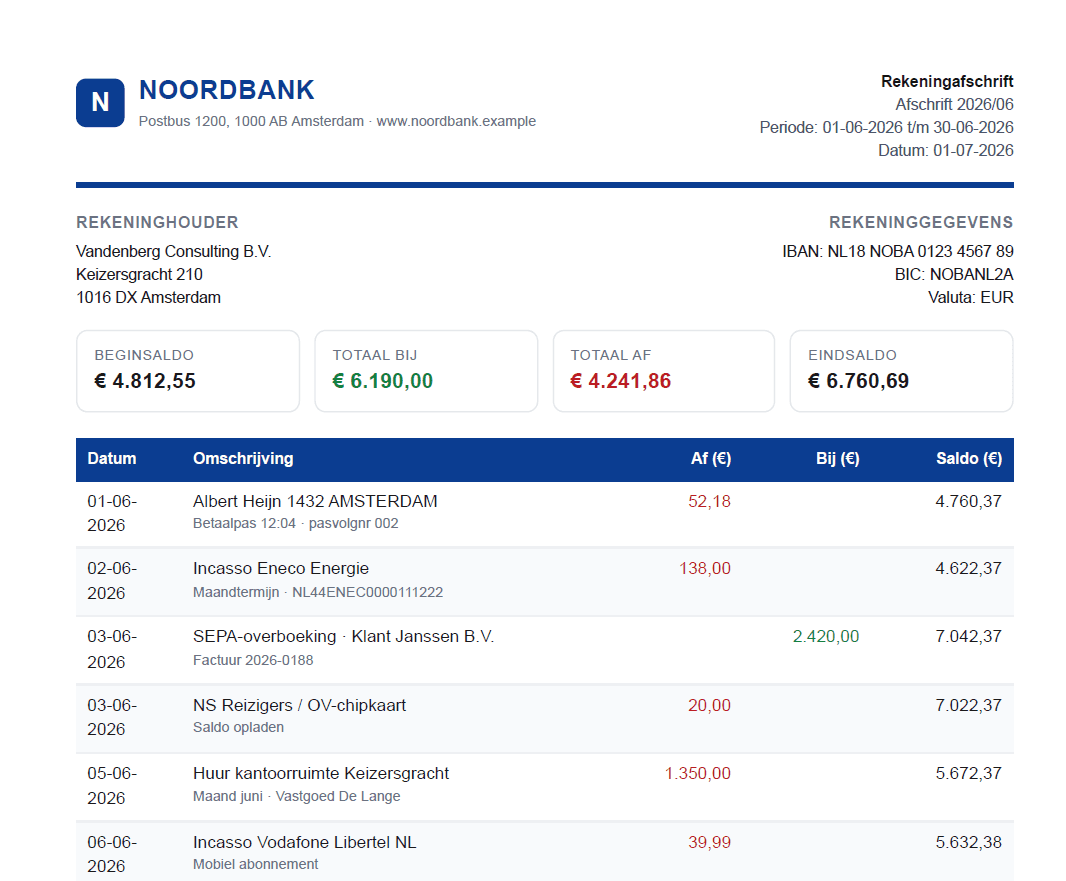Click the REKENINGGEGEVENS section label
The width and height of the screenshot is (1066, 881).
(921, 222)
